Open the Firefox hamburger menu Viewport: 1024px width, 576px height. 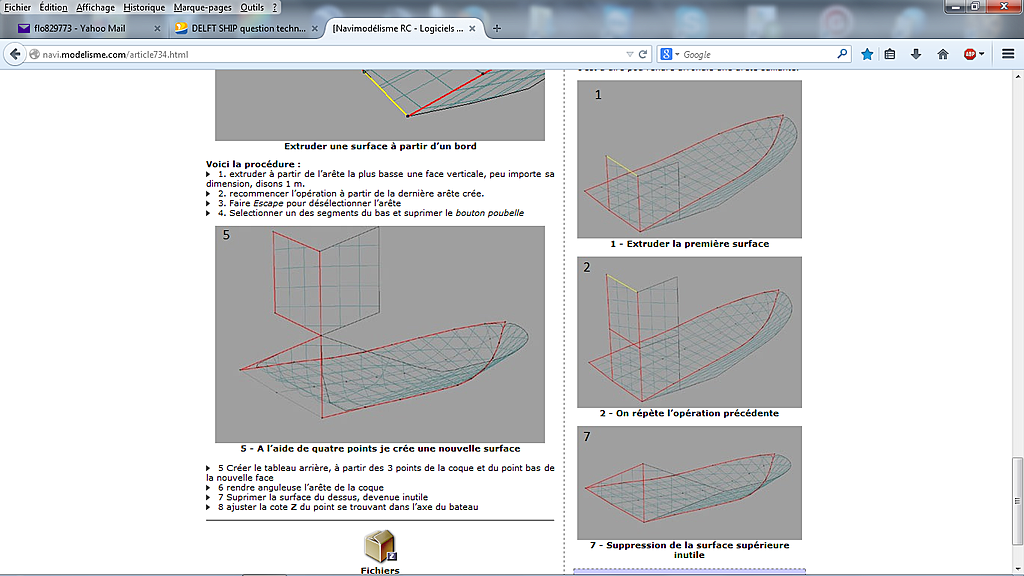pyautogui.click(x=1006, y=54)
